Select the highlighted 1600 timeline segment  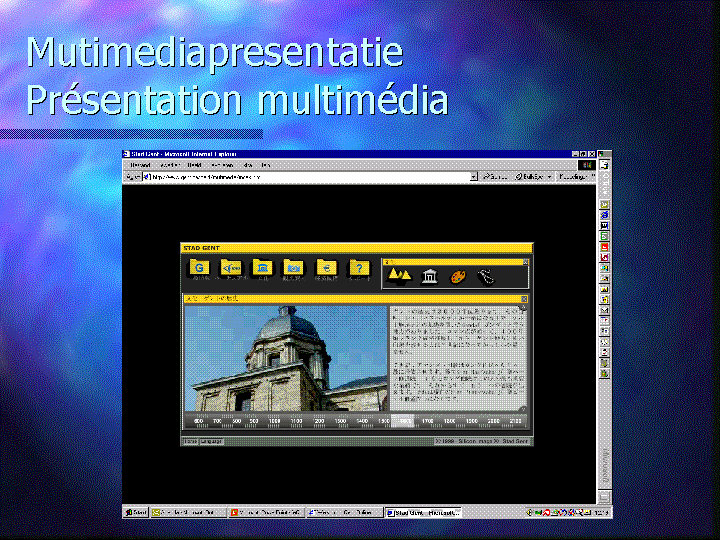[x=405, y=422]
